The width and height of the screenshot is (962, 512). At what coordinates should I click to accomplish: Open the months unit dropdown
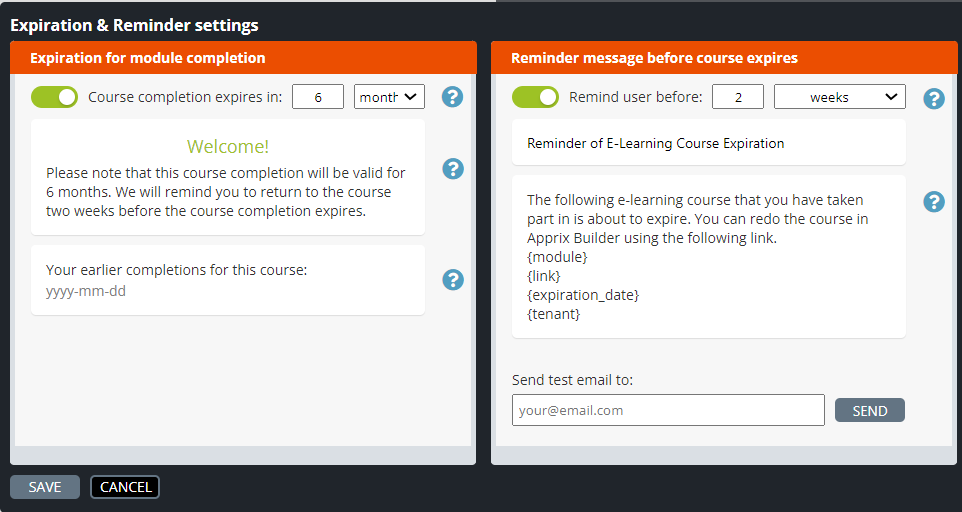[389, 97]
